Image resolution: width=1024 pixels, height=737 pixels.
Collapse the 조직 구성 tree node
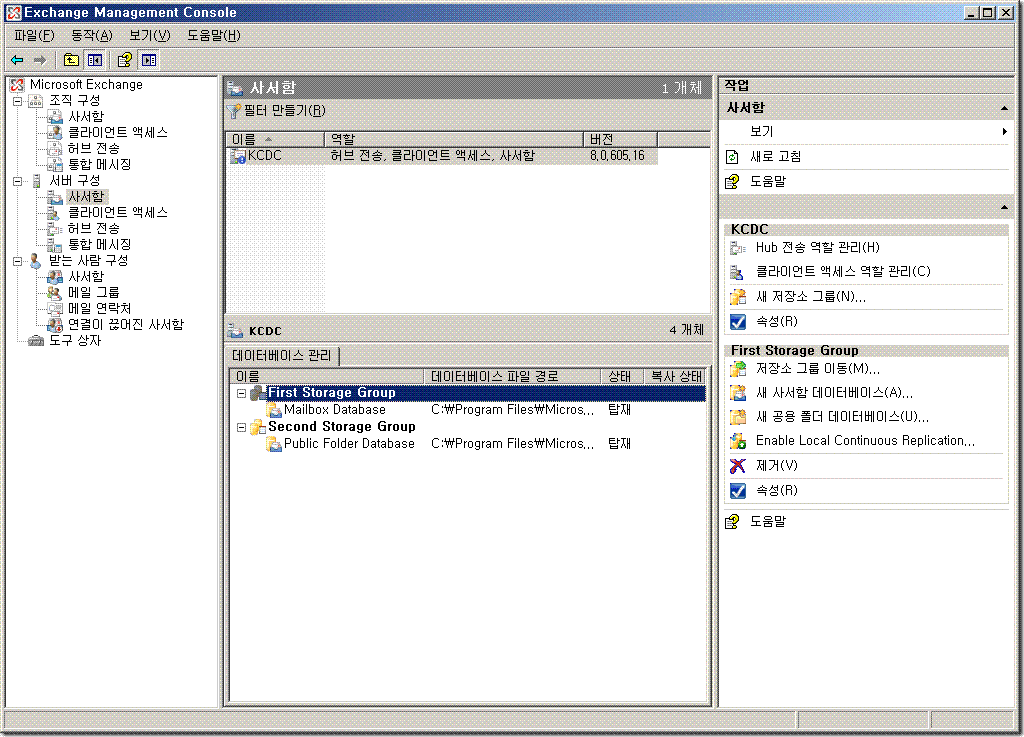click(18, 101)
